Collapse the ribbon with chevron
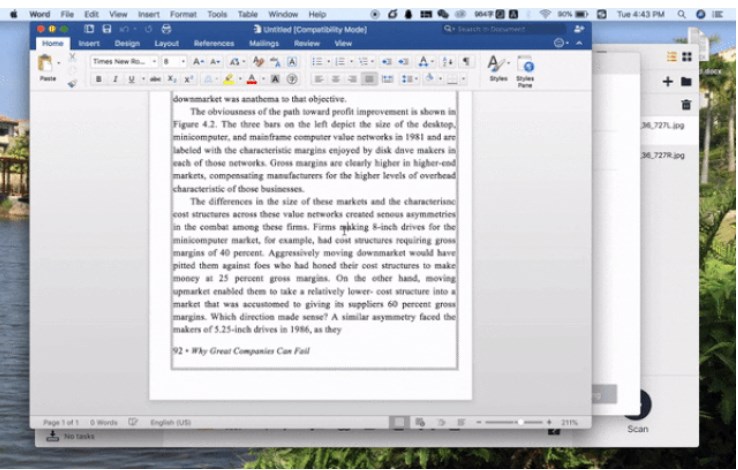 pos(579,43)
